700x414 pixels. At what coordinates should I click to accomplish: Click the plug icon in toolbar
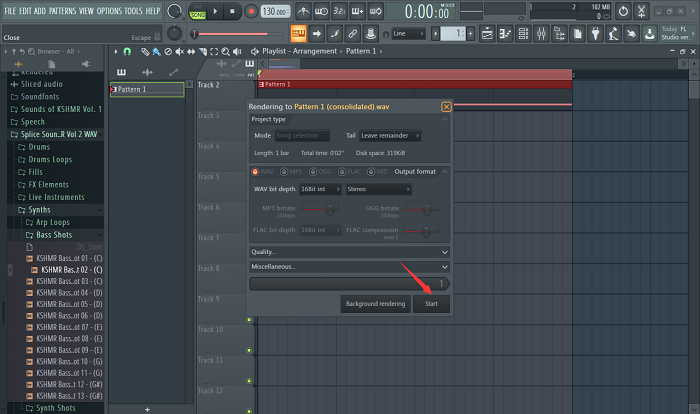[594, 34]
